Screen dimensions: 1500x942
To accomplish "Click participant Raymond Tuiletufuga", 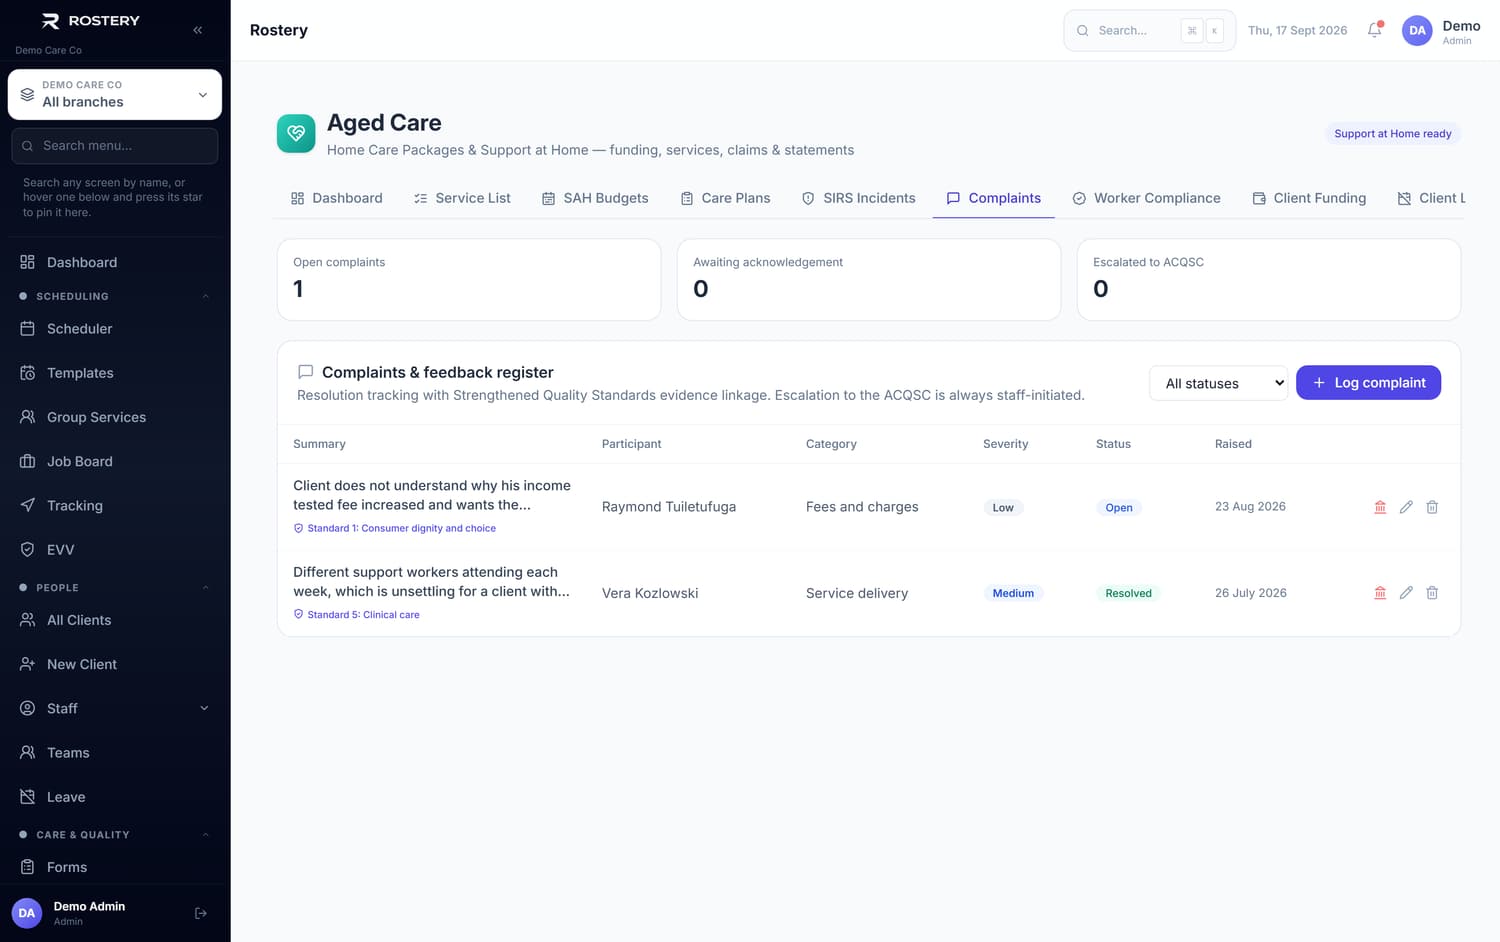I will pos(669,507).
